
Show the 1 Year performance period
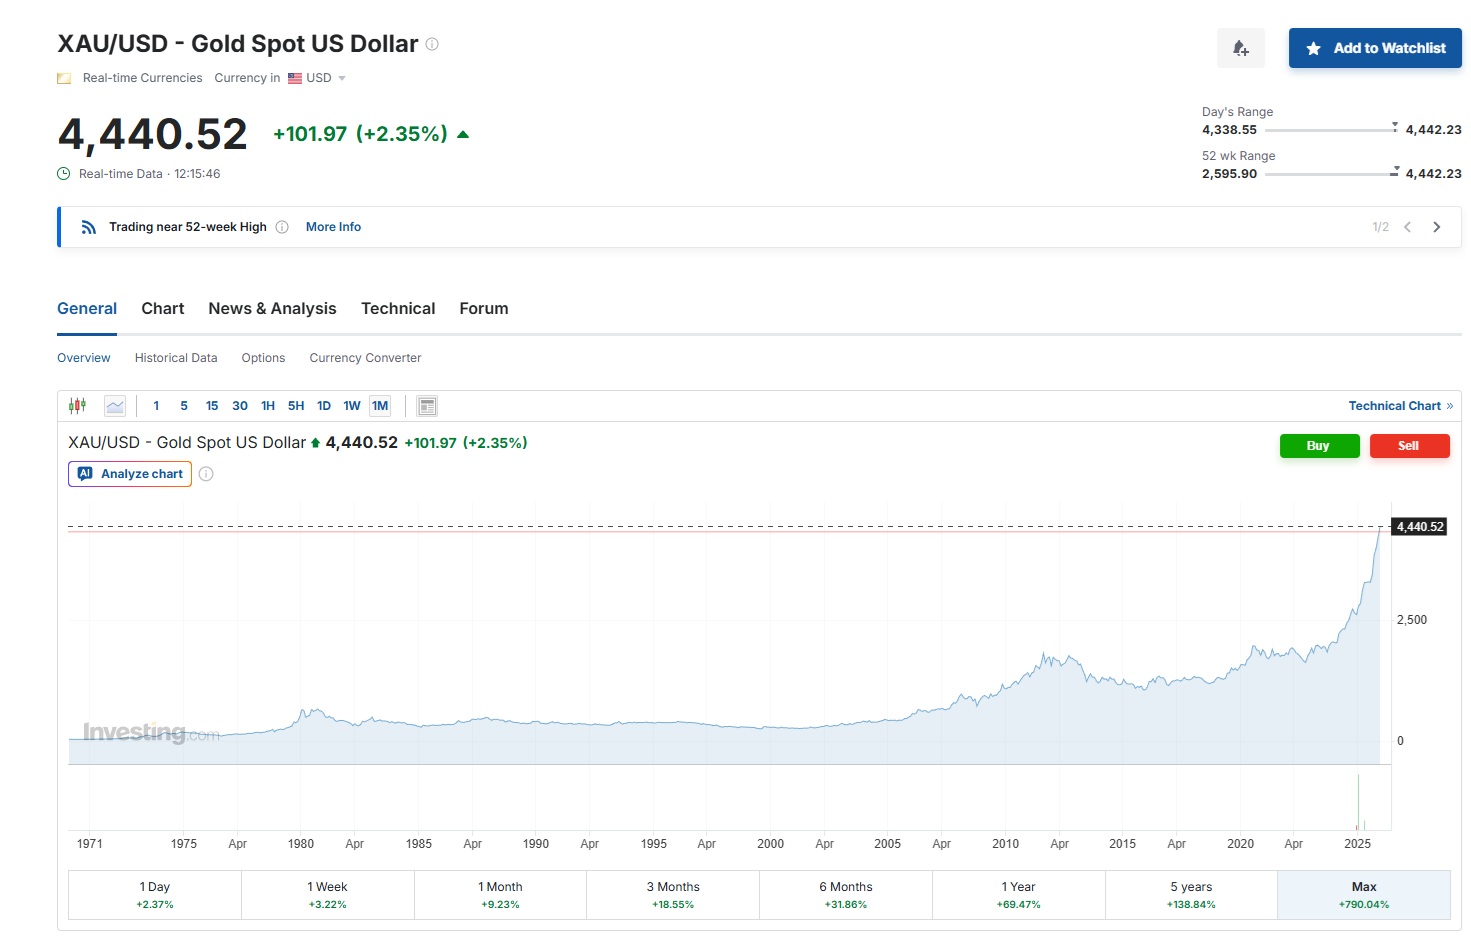1019,895
